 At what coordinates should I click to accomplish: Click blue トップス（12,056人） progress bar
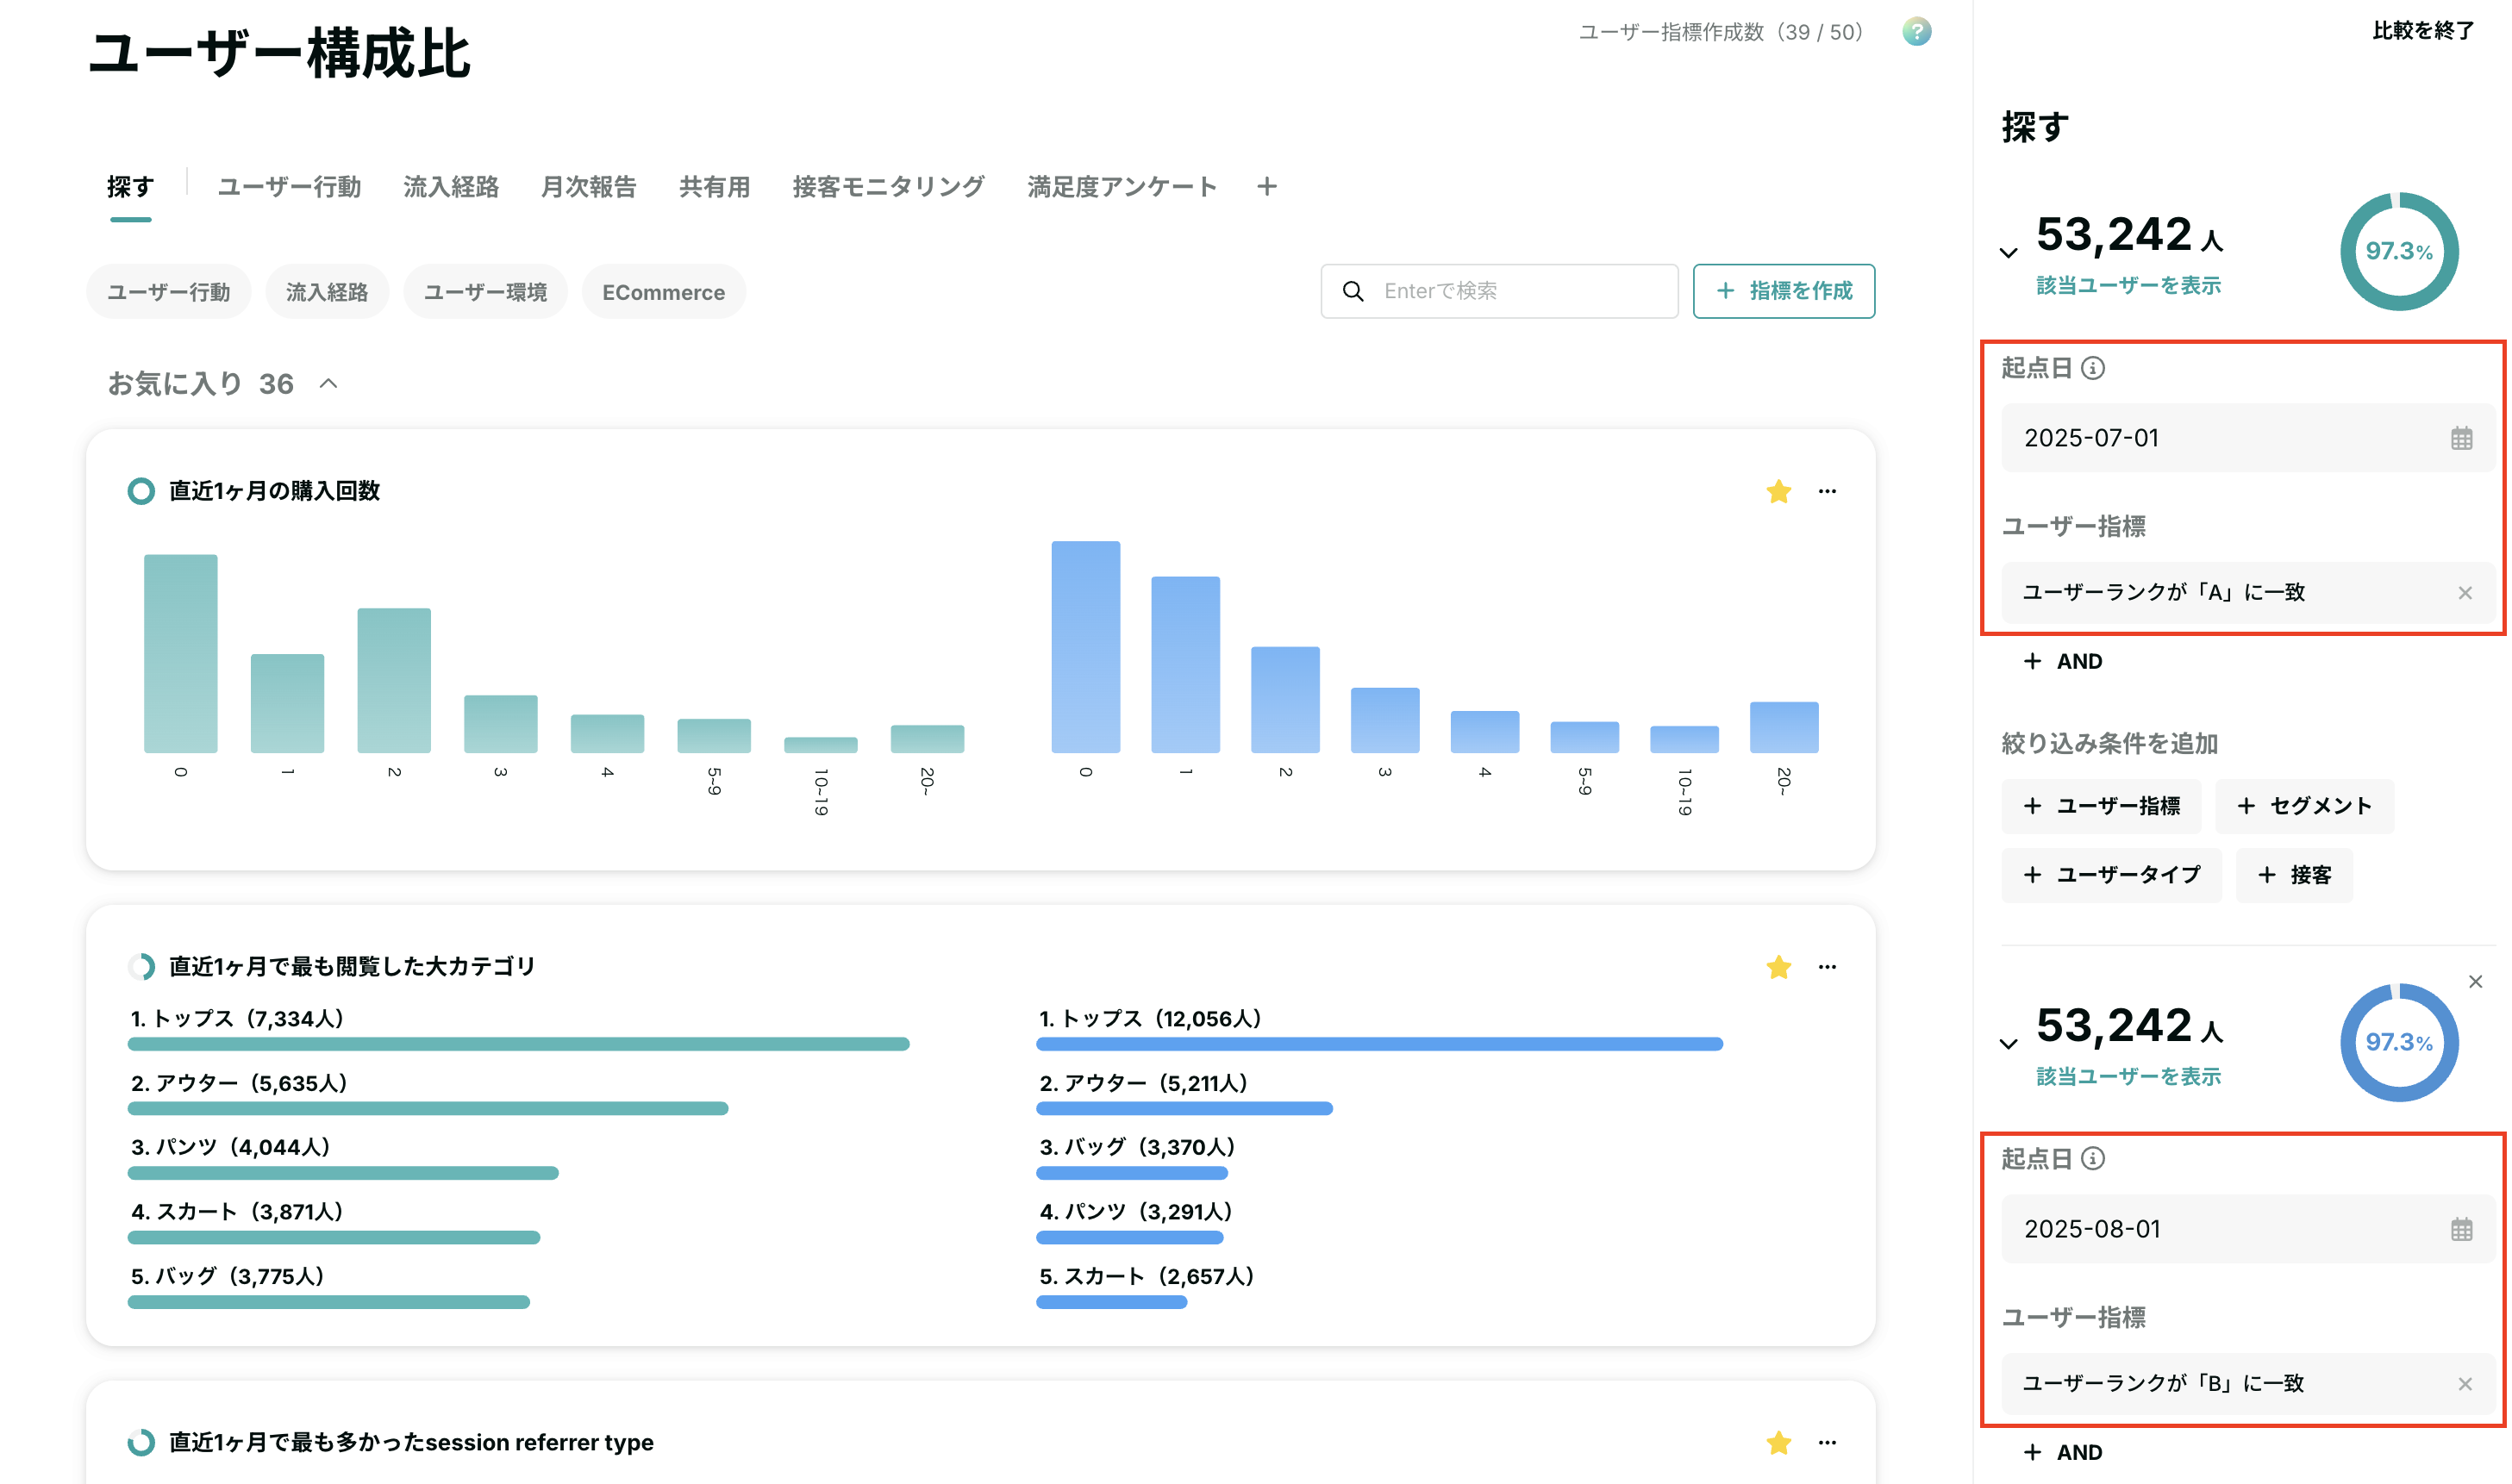coord(1379,1044)
